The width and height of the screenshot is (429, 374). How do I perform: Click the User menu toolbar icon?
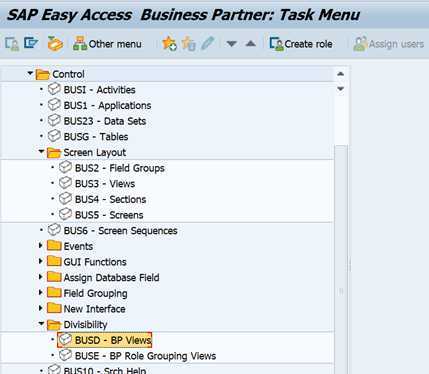pyautogui.click(x=12, y=44)
